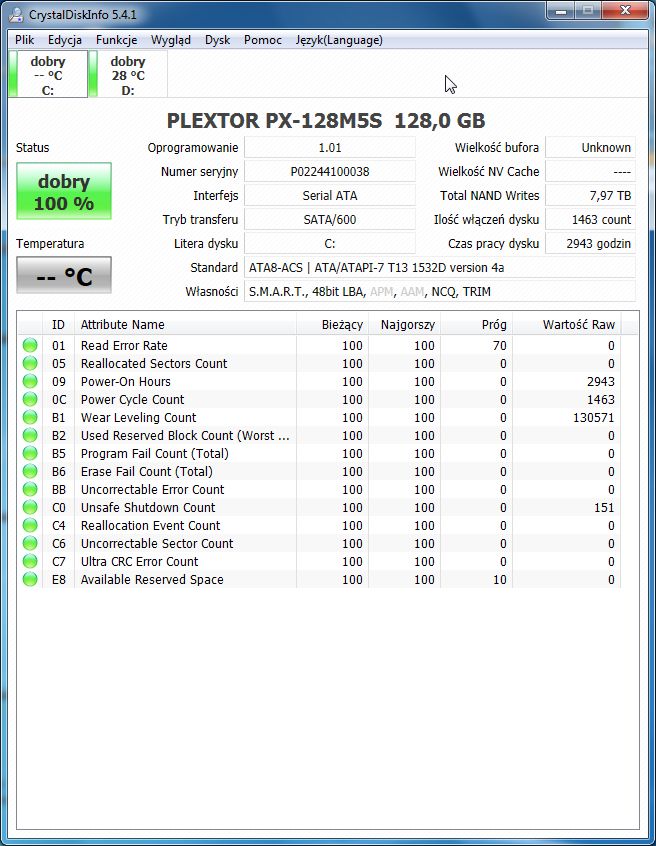Click the serial number field P02244100038
Image resolution: width=656 pixels, height=846 pixels.
330,172
